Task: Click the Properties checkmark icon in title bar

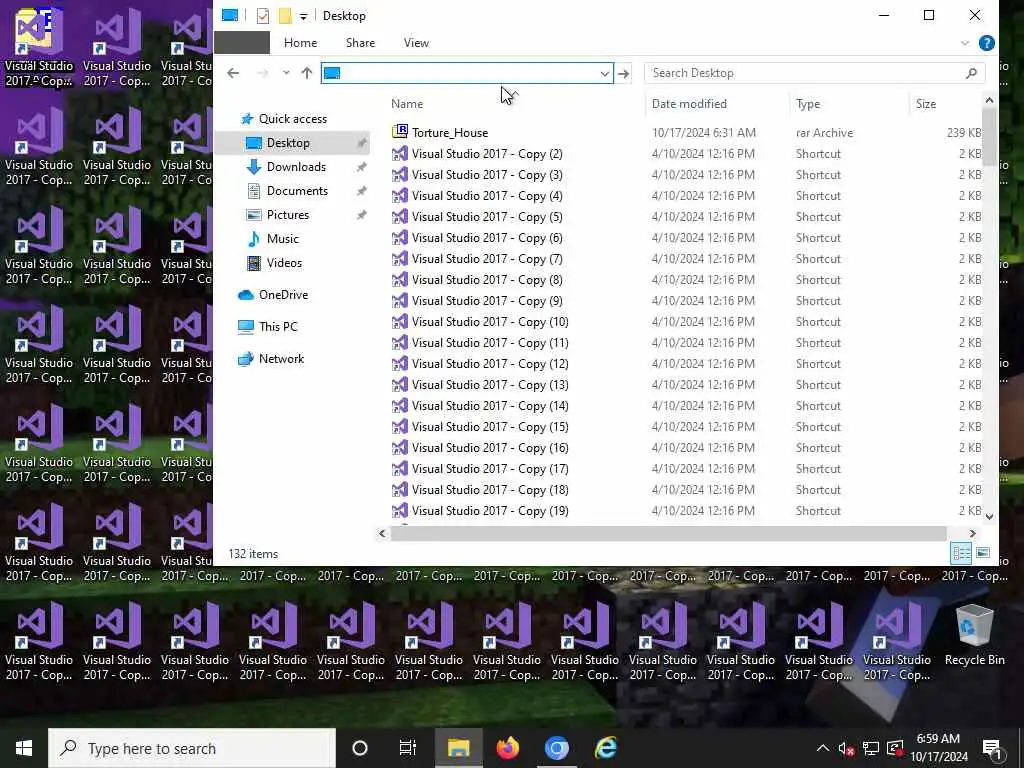Action: pyautogui.click(x=263, y=16)
